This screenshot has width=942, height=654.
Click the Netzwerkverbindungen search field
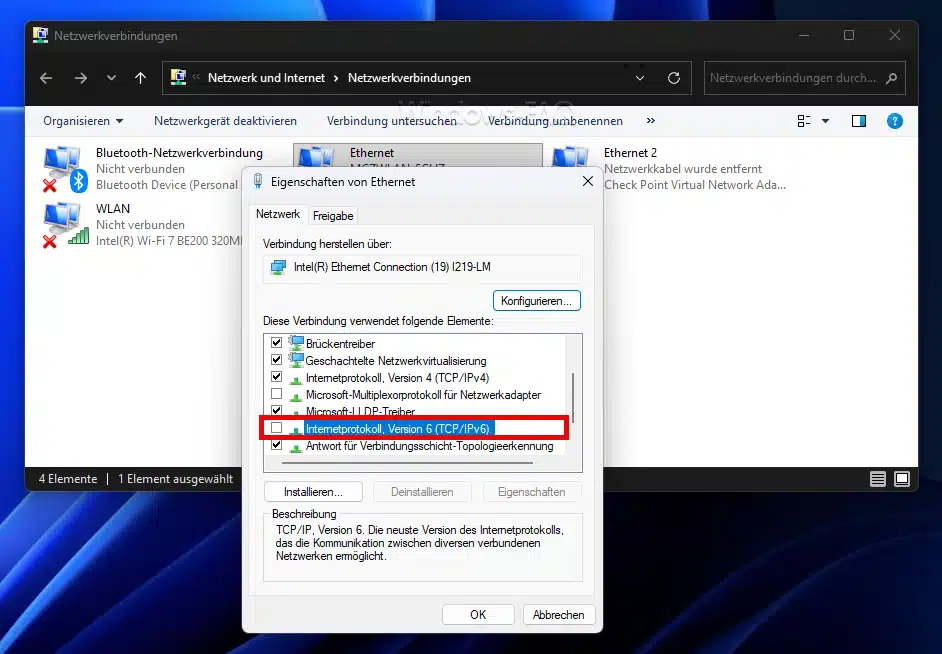(795, 78)
